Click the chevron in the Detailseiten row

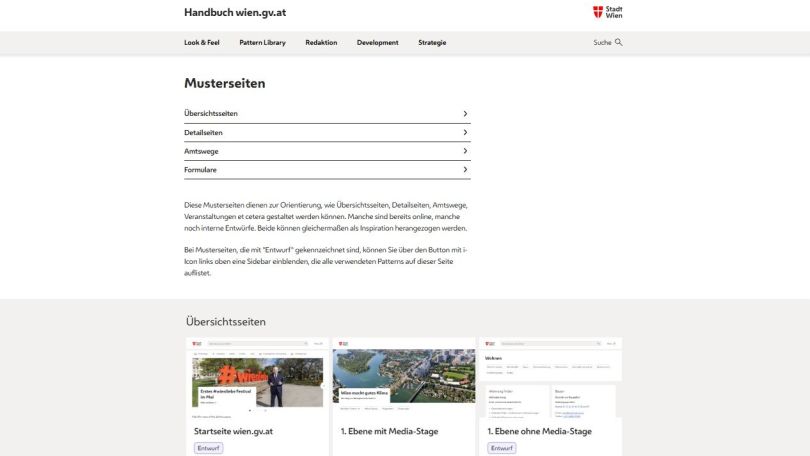click(x=465, y=133)
